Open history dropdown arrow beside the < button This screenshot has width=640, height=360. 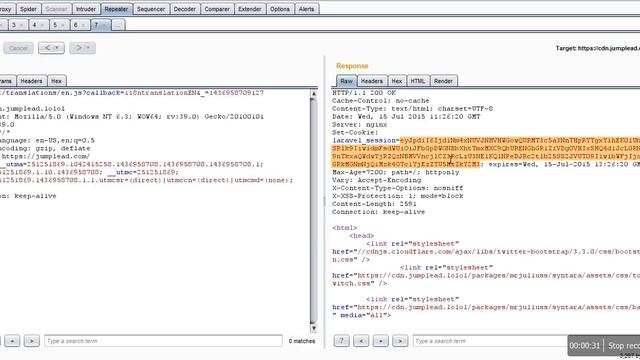coord(58,48)
